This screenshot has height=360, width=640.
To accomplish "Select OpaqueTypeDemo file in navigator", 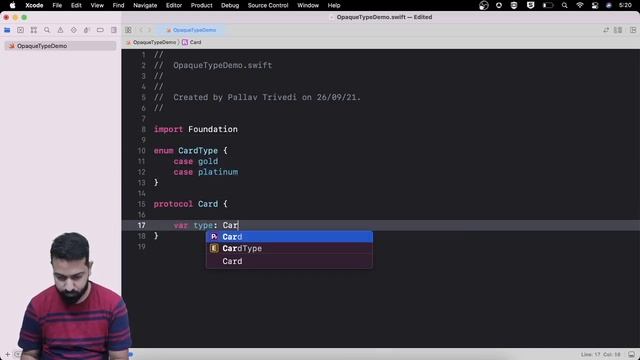I will [60, 46].
